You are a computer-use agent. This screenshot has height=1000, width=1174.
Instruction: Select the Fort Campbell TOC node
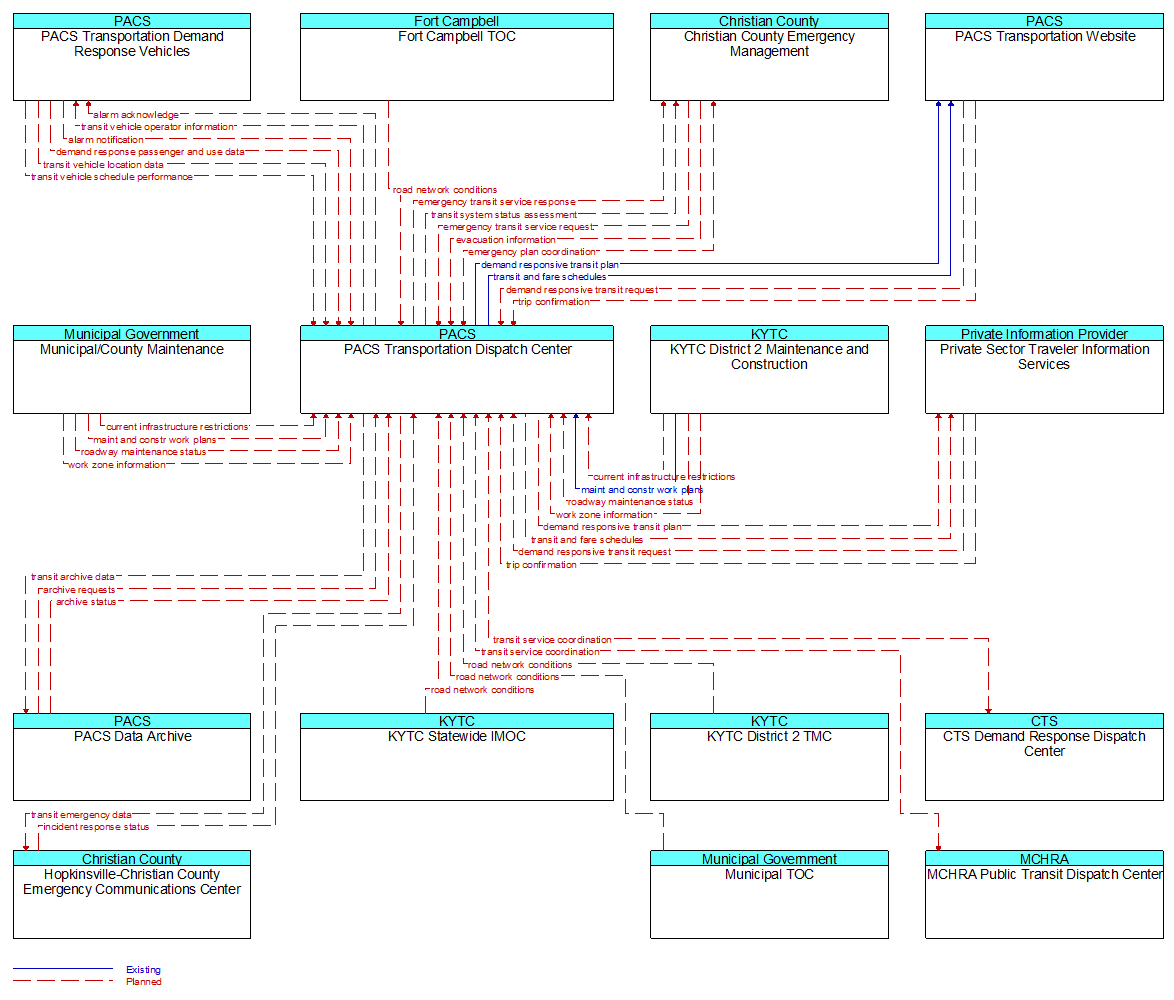click(x=457, y=57)
